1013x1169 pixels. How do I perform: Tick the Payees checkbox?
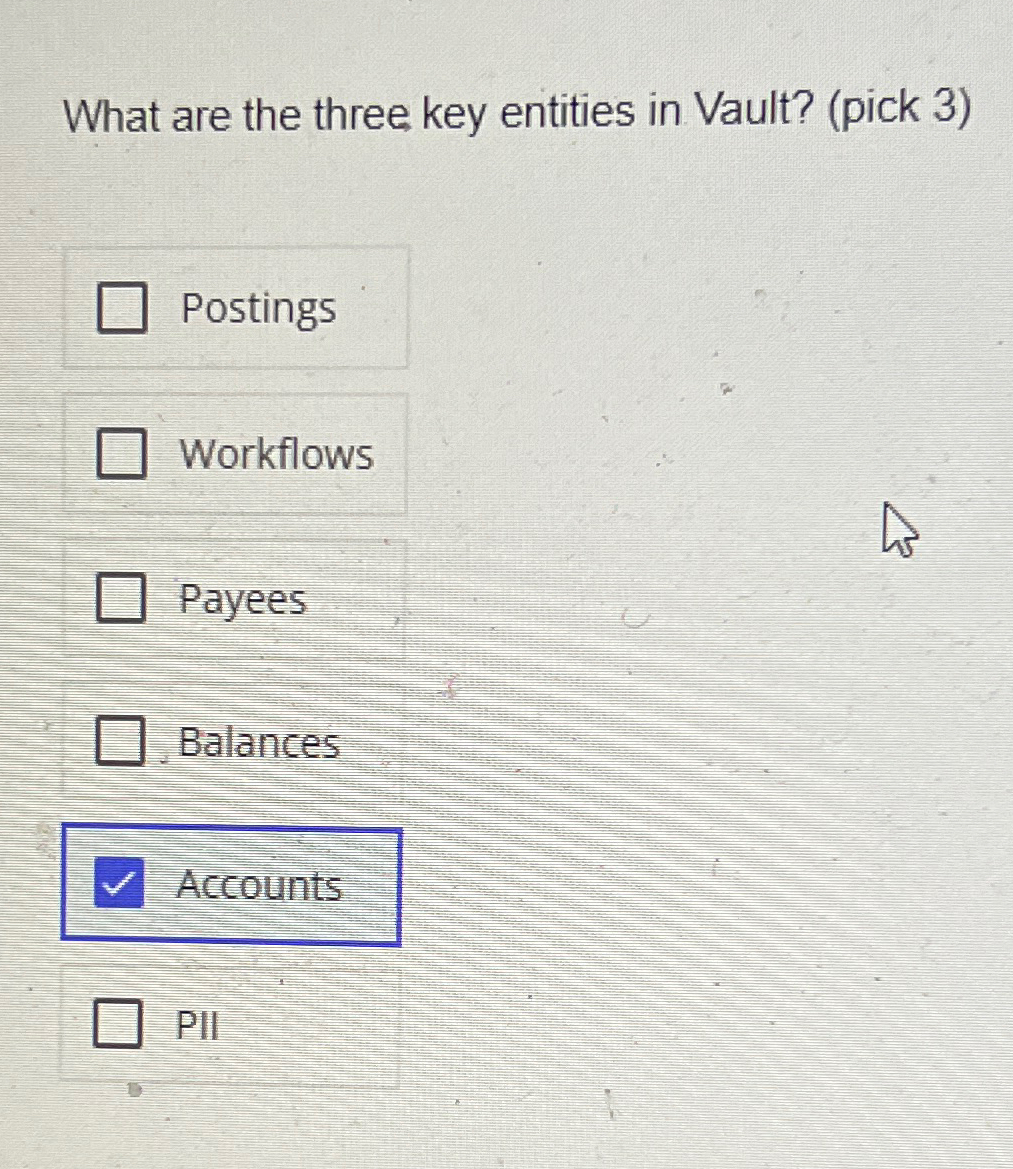tap(121, 600)
